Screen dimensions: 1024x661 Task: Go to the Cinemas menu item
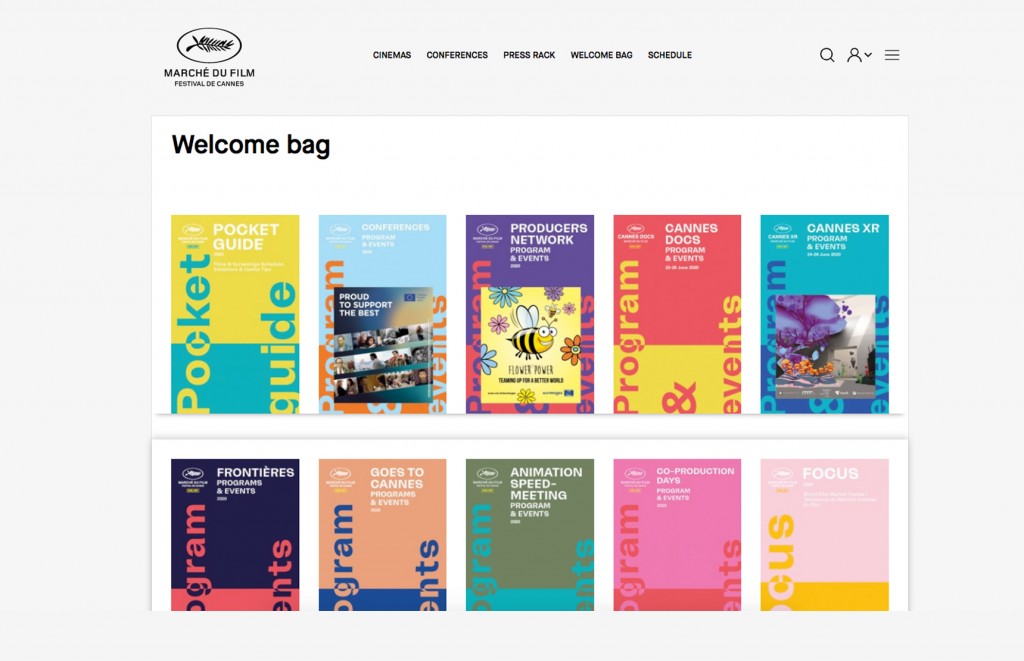392,55
